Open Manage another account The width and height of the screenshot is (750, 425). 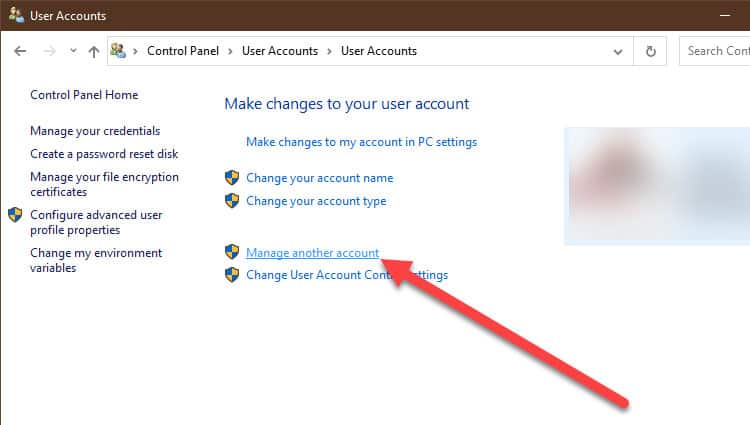[x=312, y=252]
